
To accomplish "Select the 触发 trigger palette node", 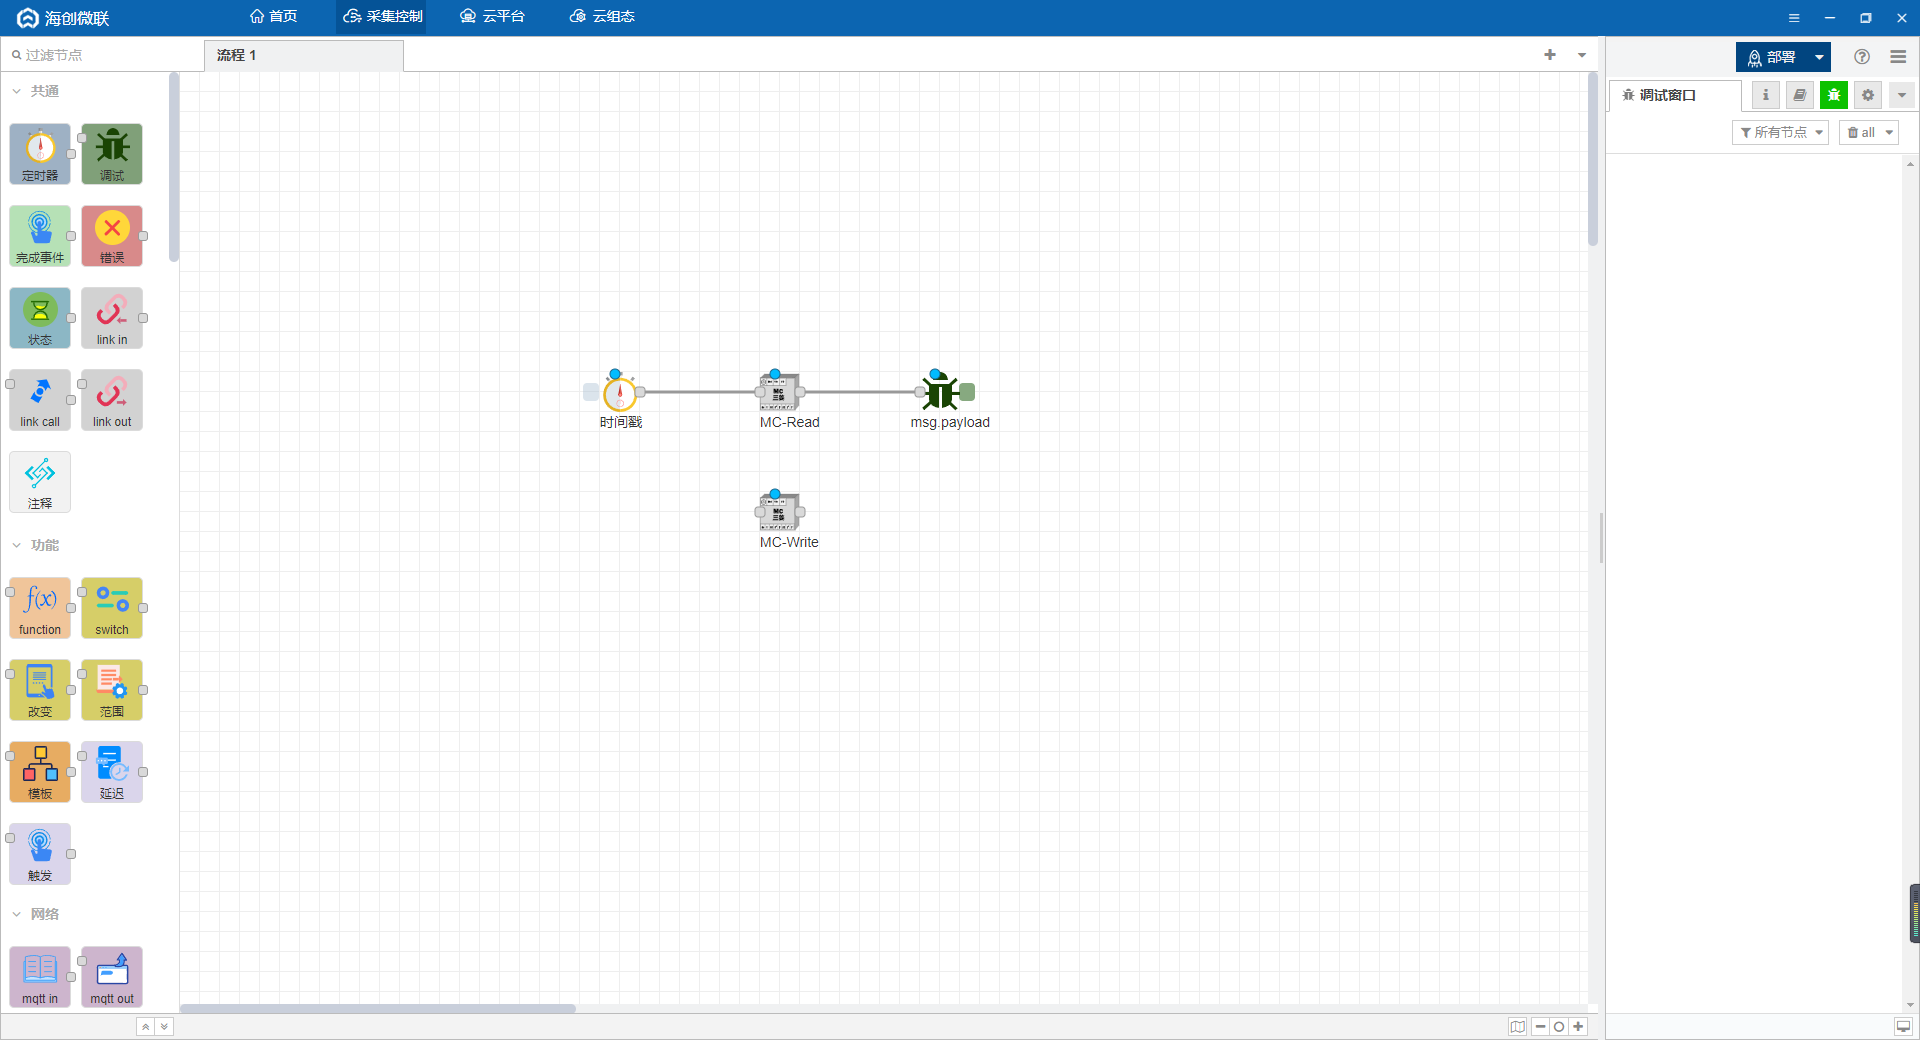I will [x=40, y=854].
